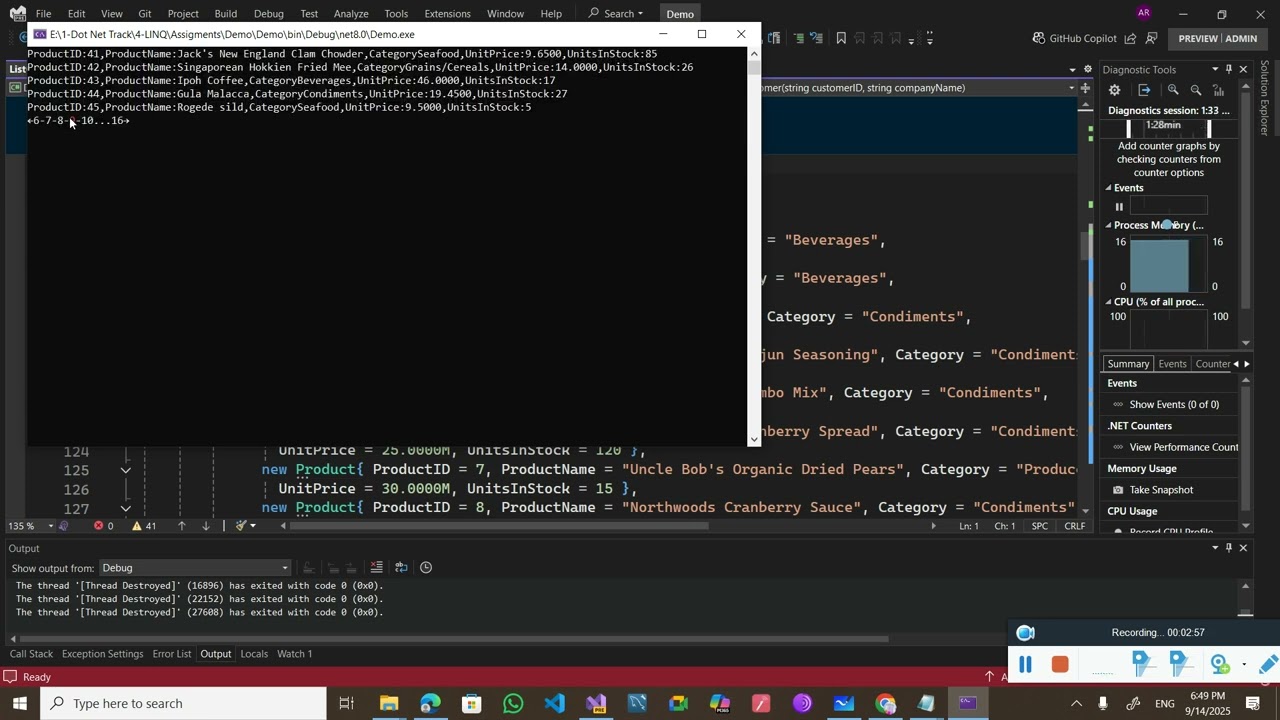
Task: Open the Analyze menu
Action: pos(351,14)
